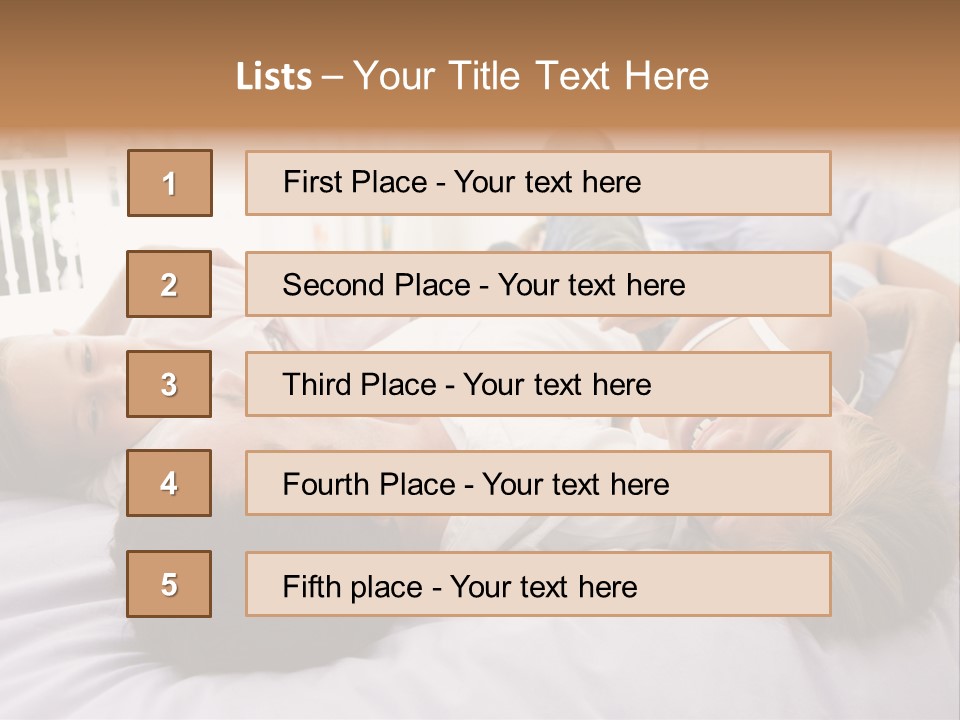Click the bold word Lists in title
Screen dimensions: 960x720
[274, 77]
